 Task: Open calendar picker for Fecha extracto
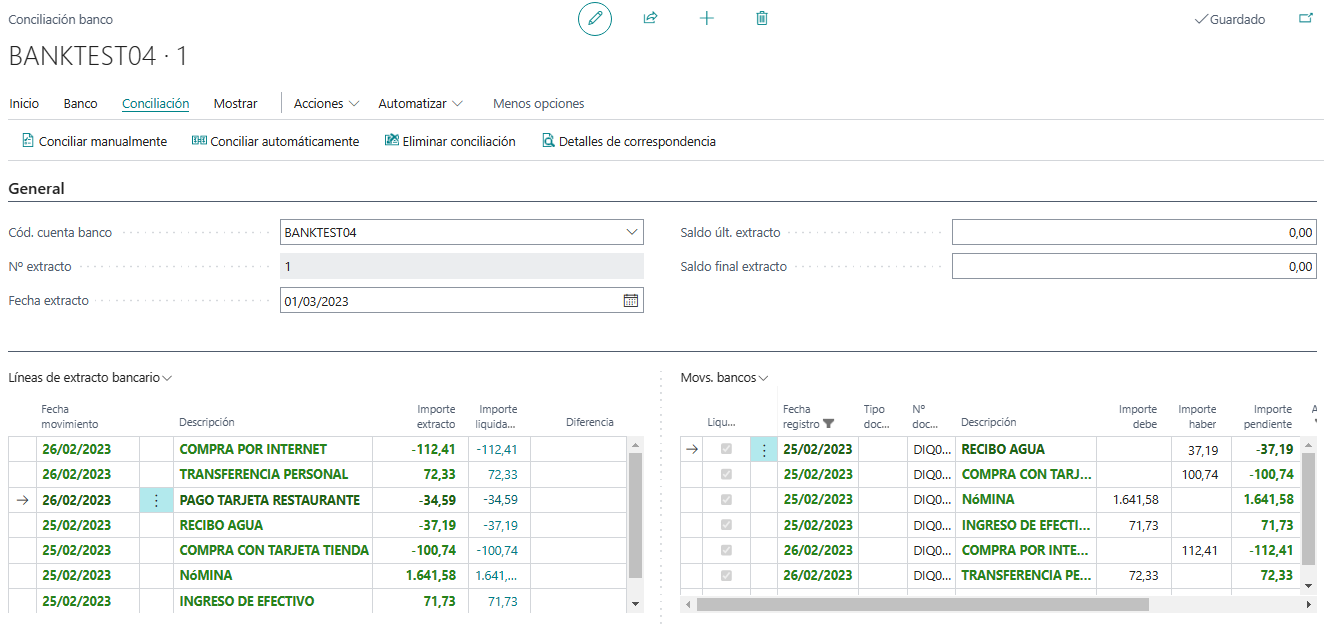coord(631,301)
